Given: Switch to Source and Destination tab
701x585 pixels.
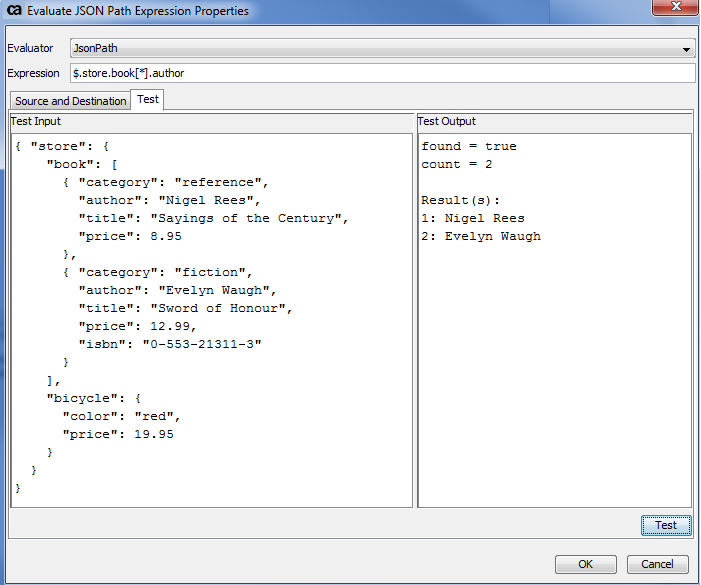Looking at the screenshot, I should coord(70,101).
